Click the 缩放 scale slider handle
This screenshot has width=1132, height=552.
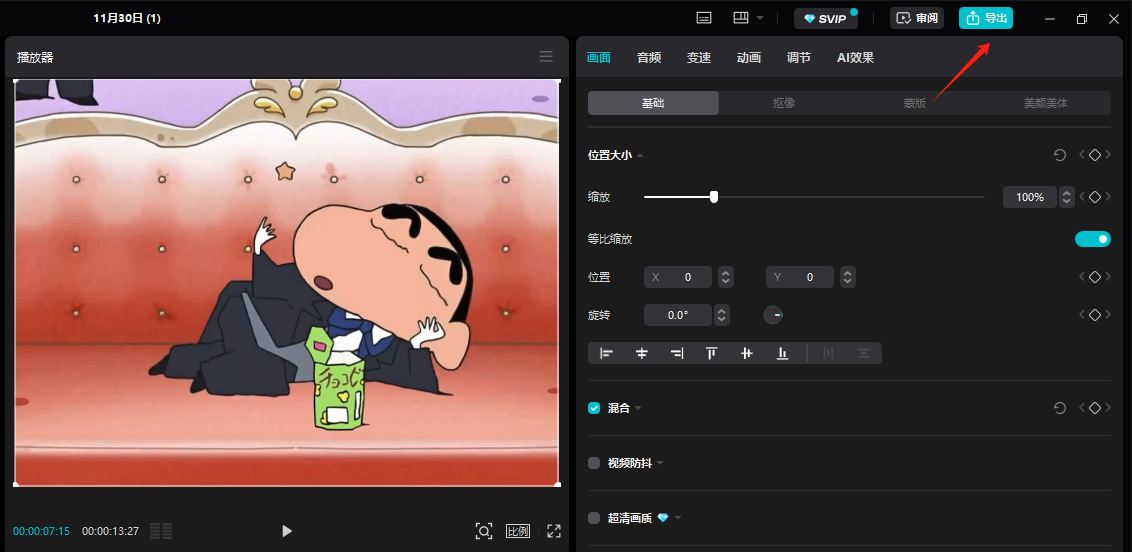click(713, 197)
